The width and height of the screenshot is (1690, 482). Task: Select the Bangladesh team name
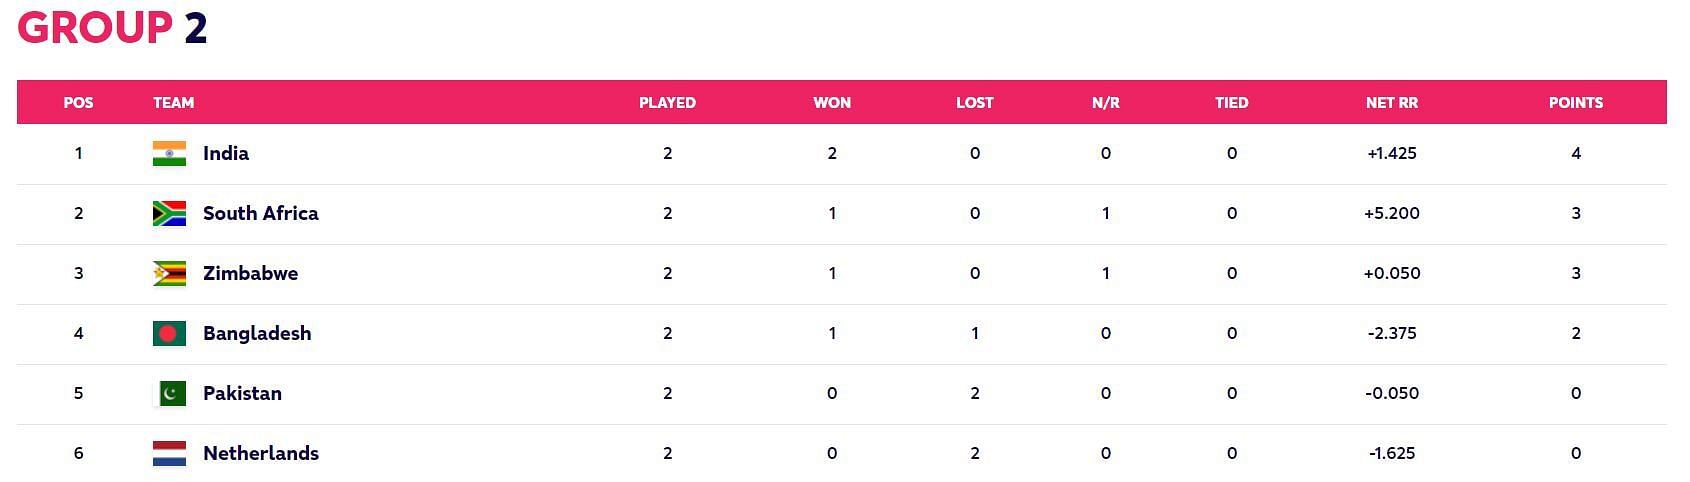[257, 333]
